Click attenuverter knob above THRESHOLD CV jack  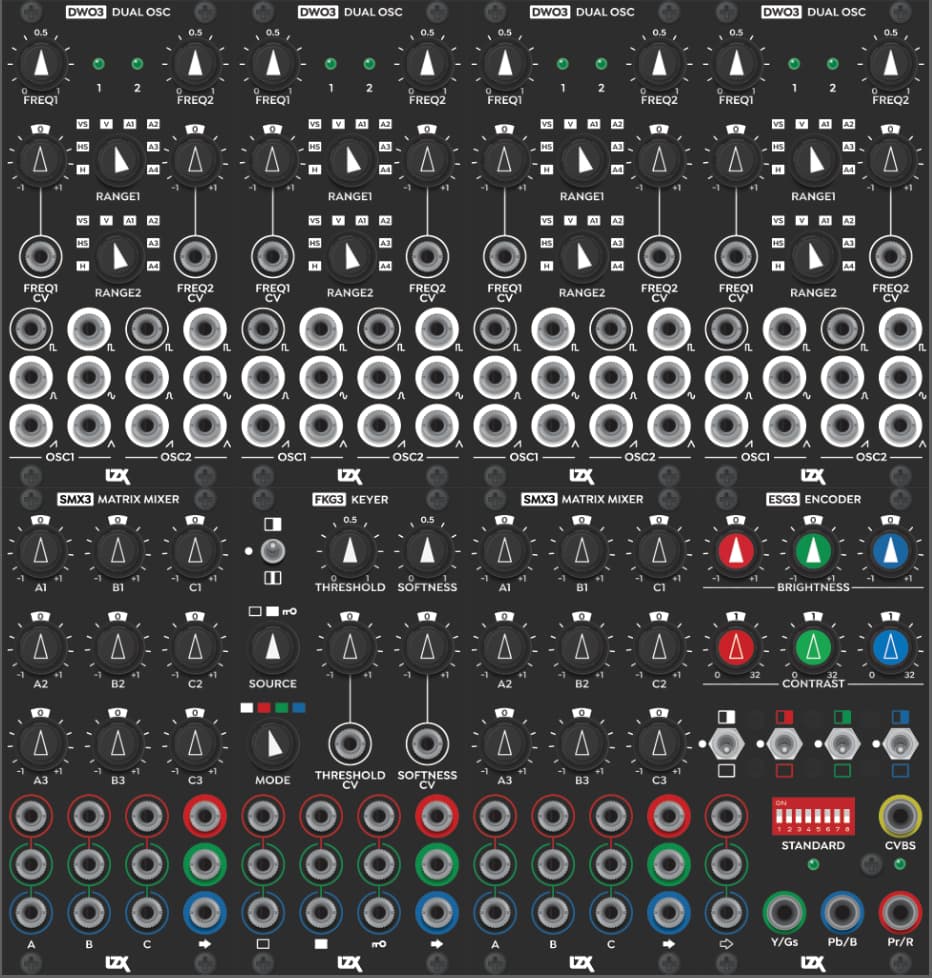pos(350,647)
